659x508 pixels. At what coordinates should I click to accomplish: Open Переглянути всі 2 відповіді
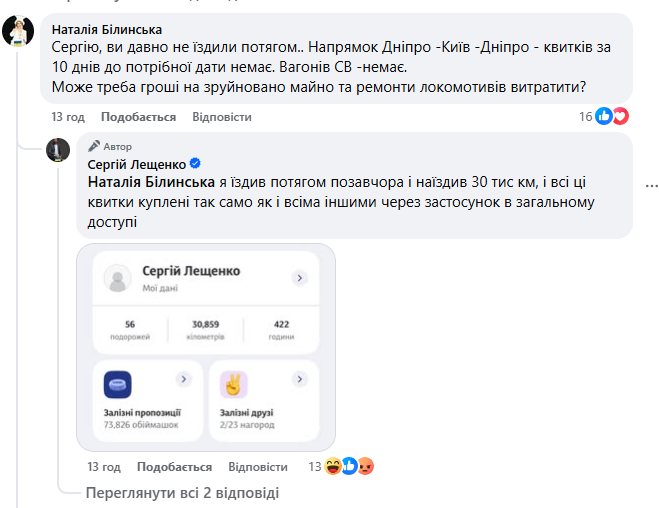click(x=181, y=493)
